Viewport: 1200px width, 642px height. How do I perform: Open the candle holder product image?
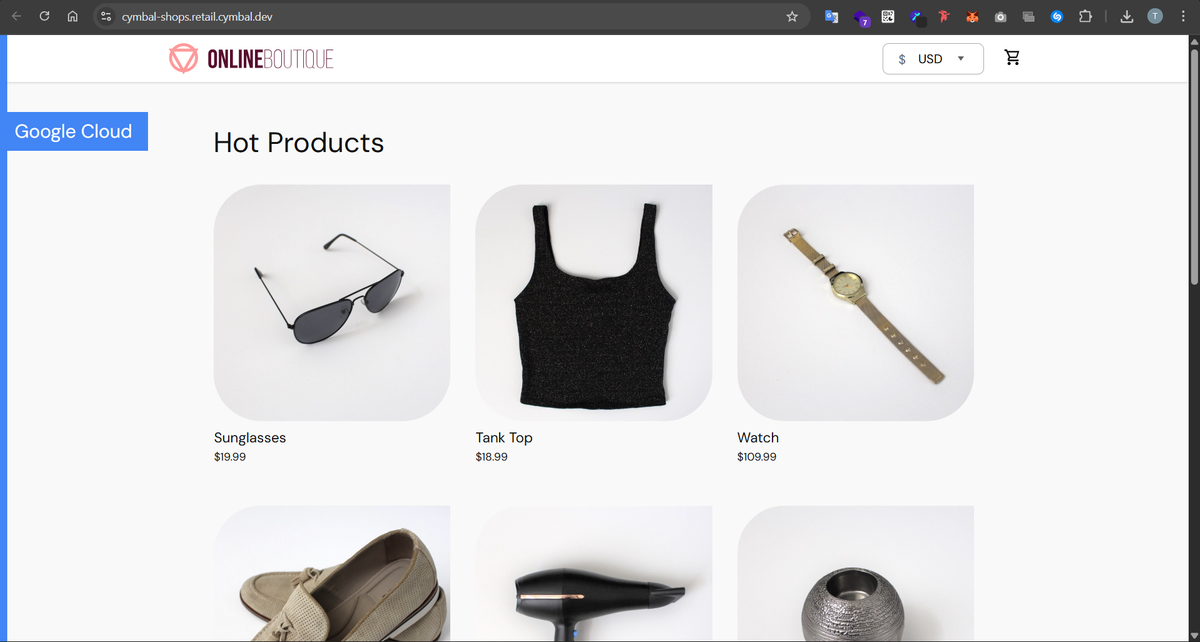coord(856,573)
